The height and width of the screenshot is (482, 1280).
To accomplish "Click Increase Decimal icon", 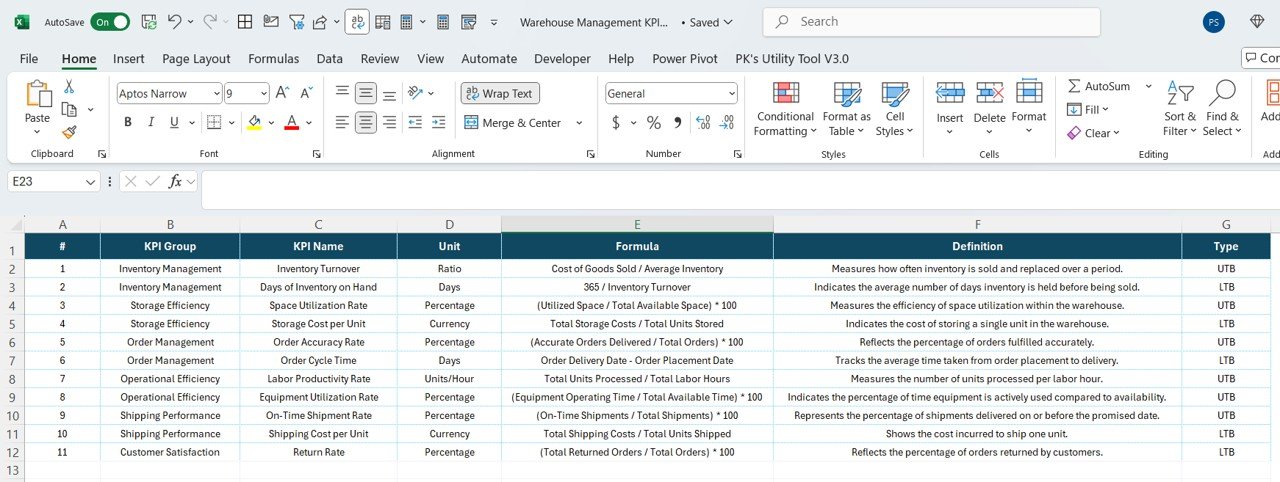I will pos(702,123).
